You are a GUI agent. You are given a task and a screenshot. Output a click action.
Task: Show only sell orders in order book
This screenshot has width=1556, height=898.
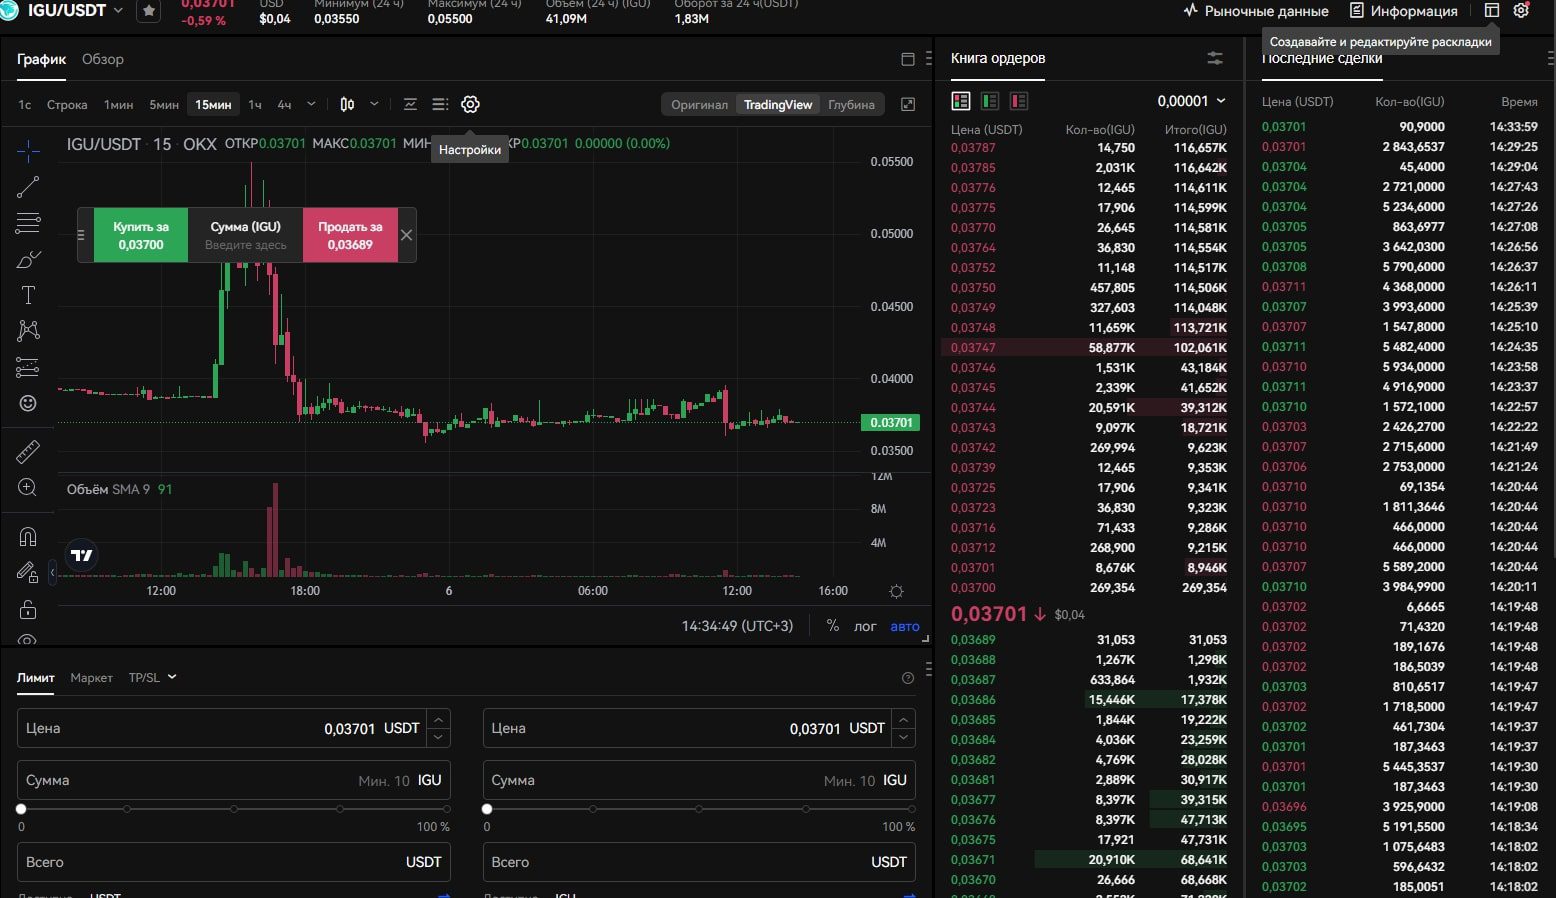[1019, 101]
